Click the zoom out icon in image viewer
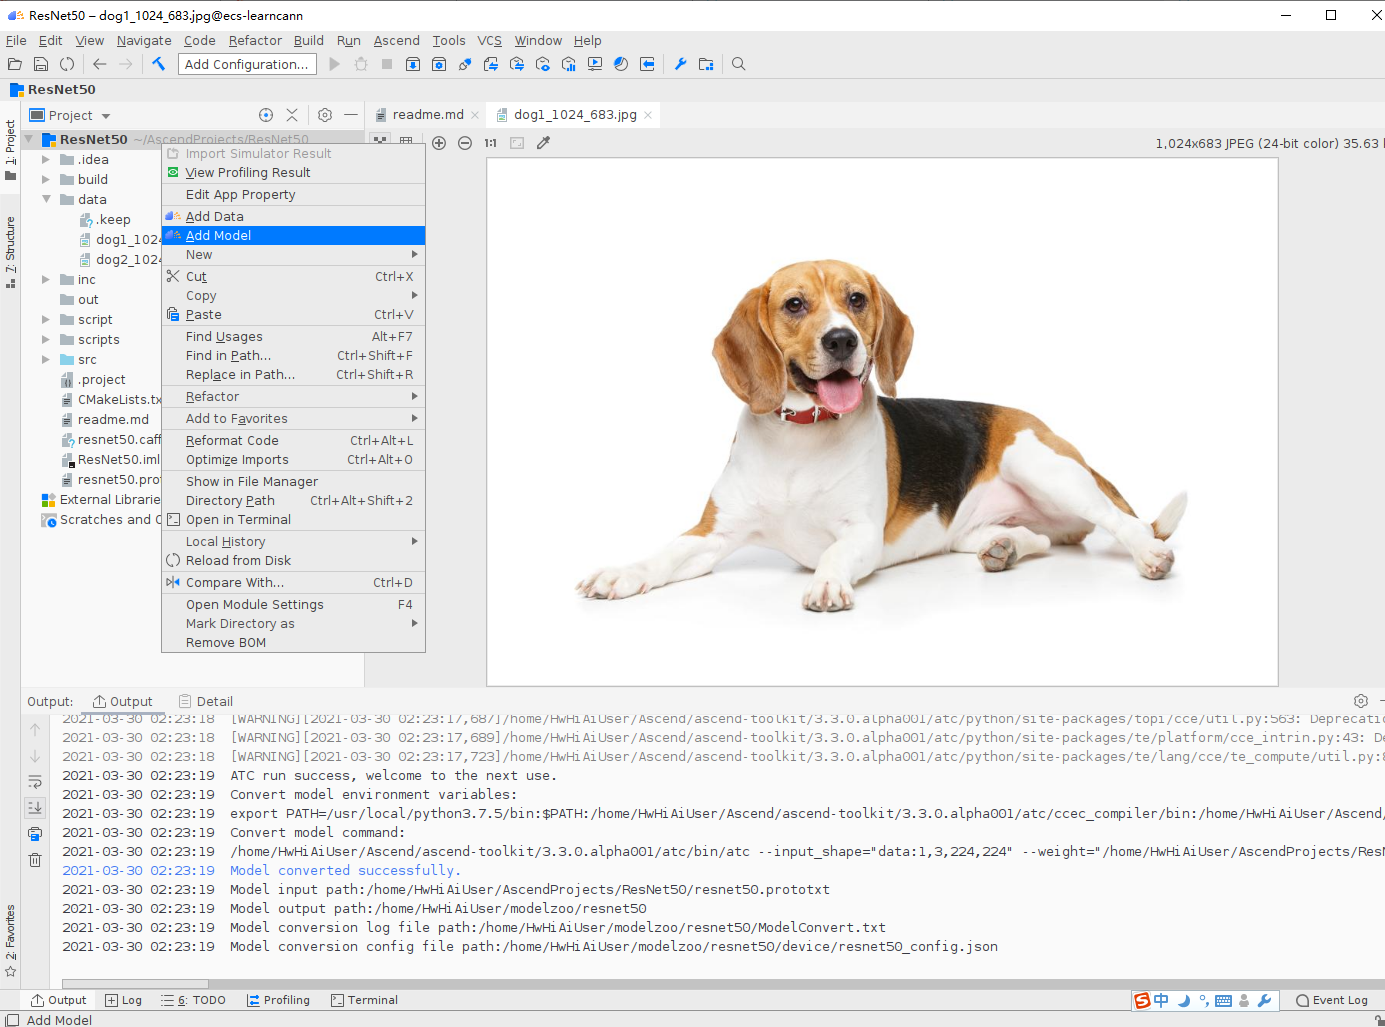 pyautogui.click(x=465, y=143)
